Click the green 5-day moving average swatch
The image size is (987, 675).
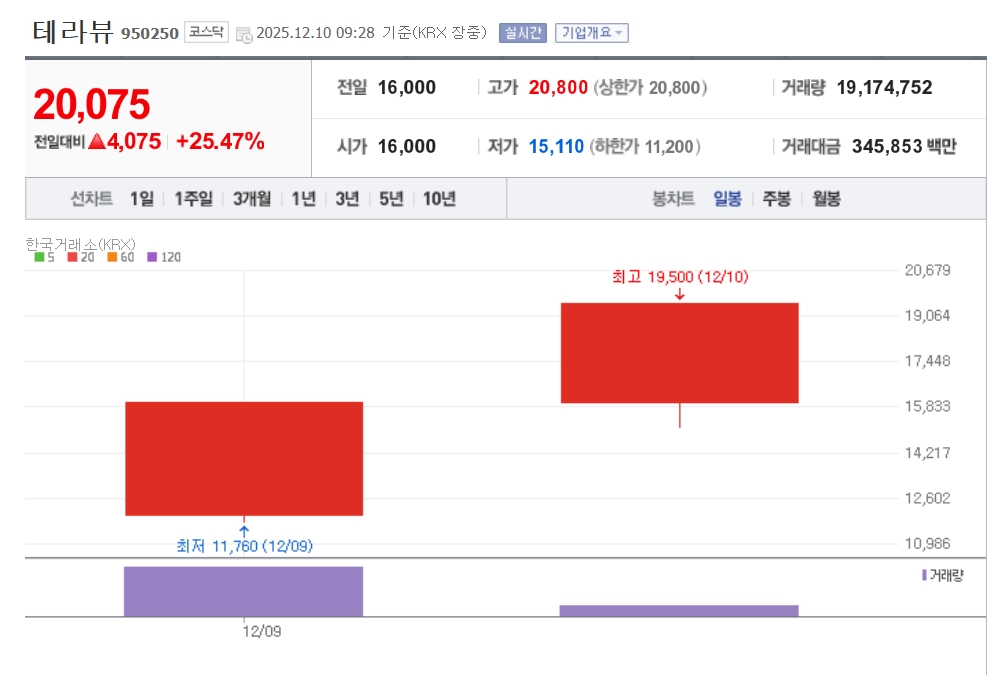click(39, 257)
